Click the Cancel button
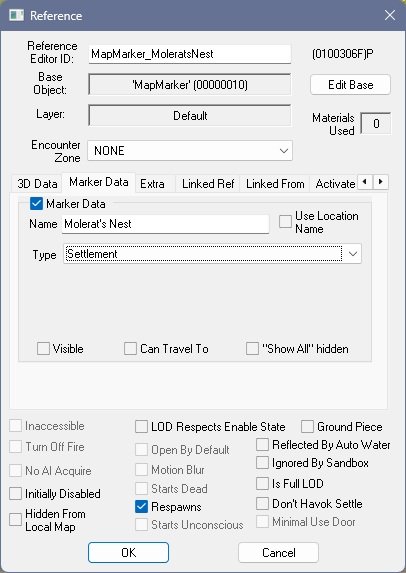406x573 pixels. 278,553
